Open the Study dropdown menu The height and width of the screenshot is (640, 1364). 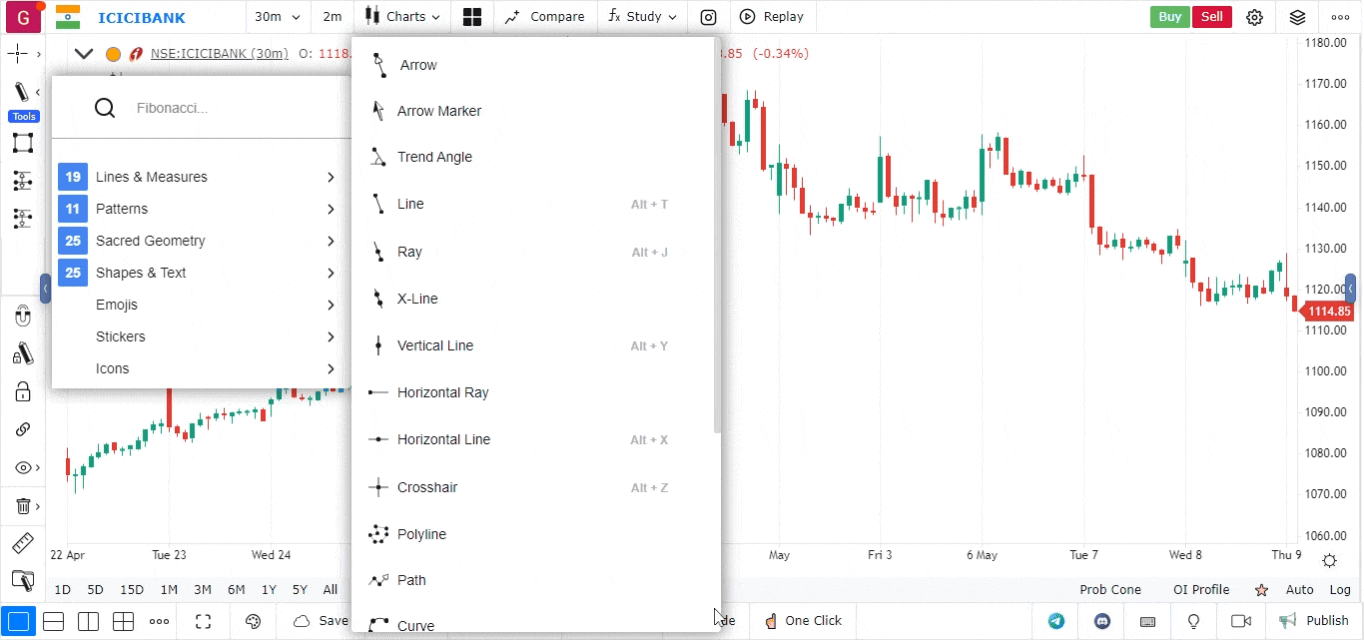[x=643, y=17]
